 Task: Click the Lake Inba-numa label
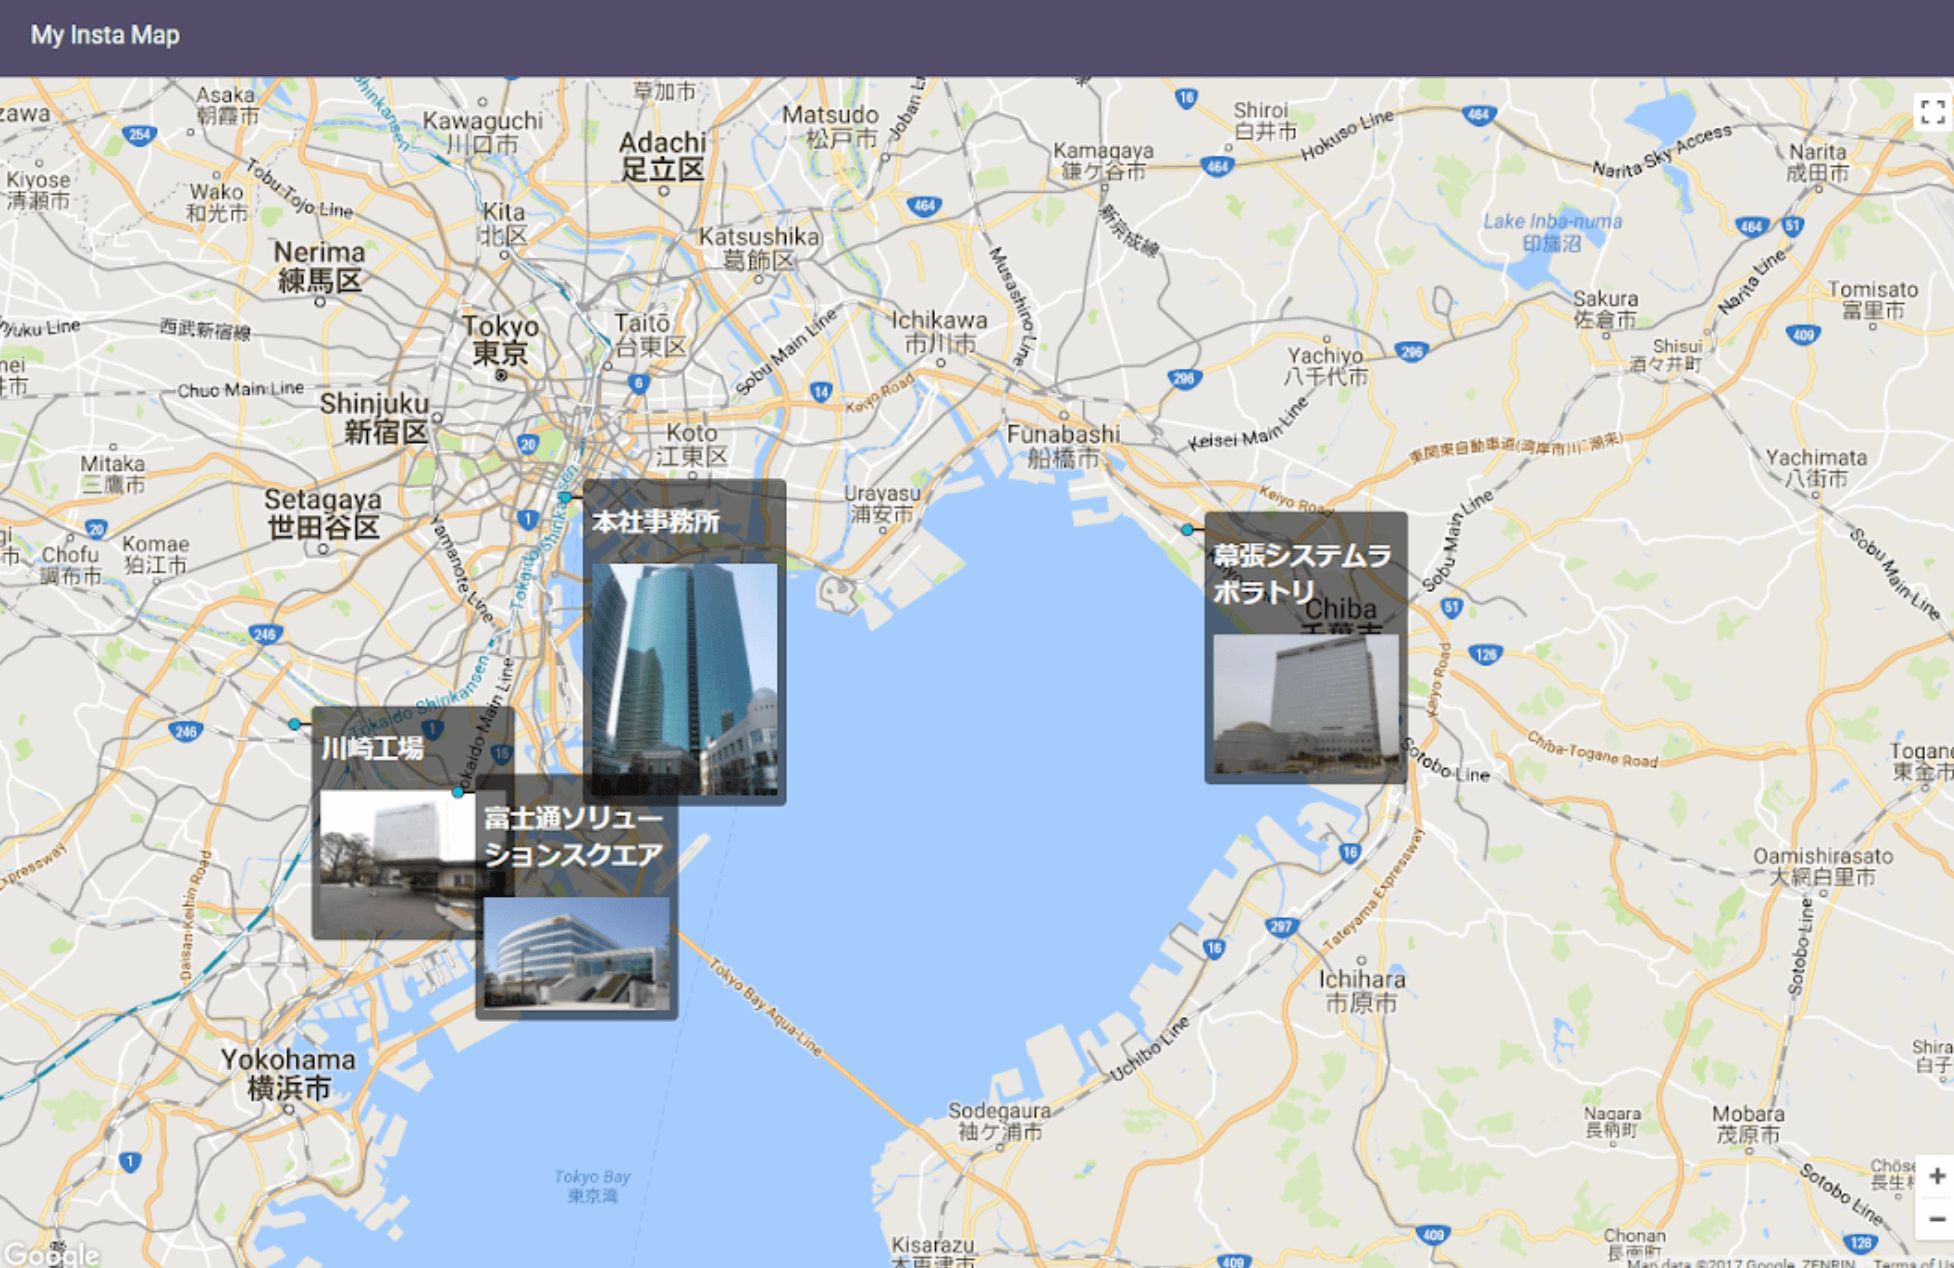pyautogui.click(x=1552, y=232)
